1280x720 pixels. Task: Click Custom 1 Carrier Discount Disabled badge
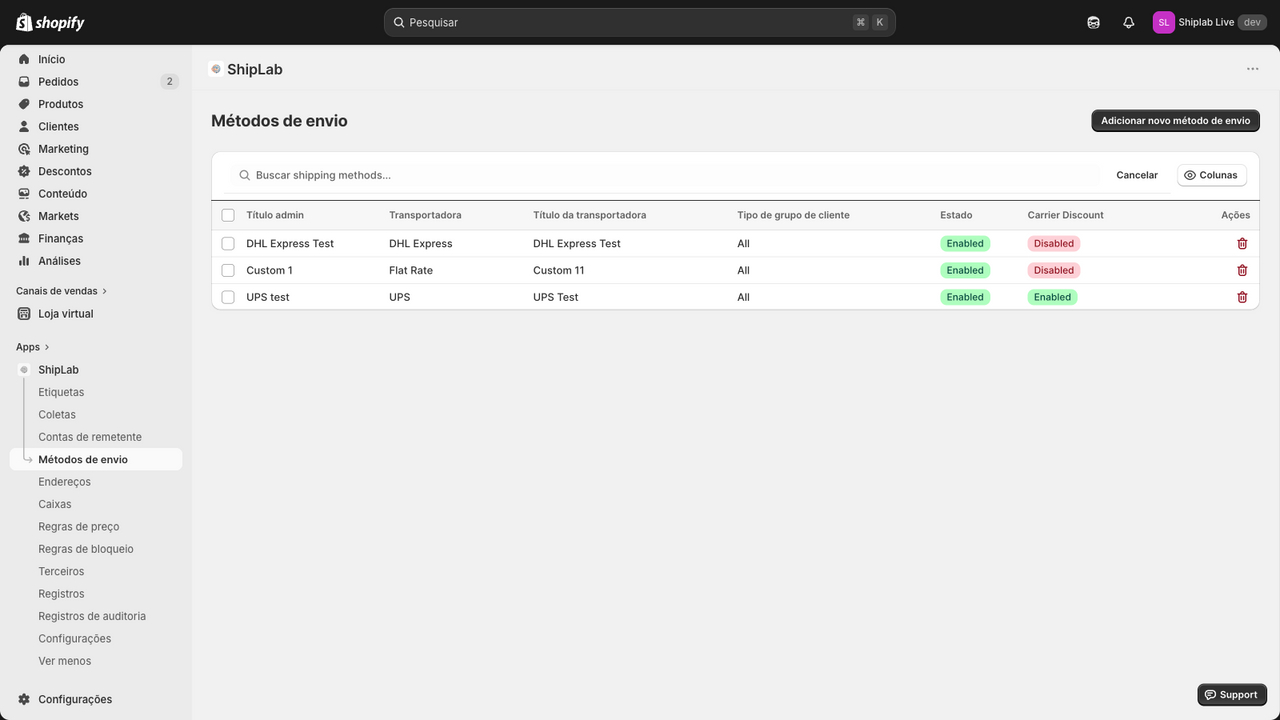coord(1054,270)
